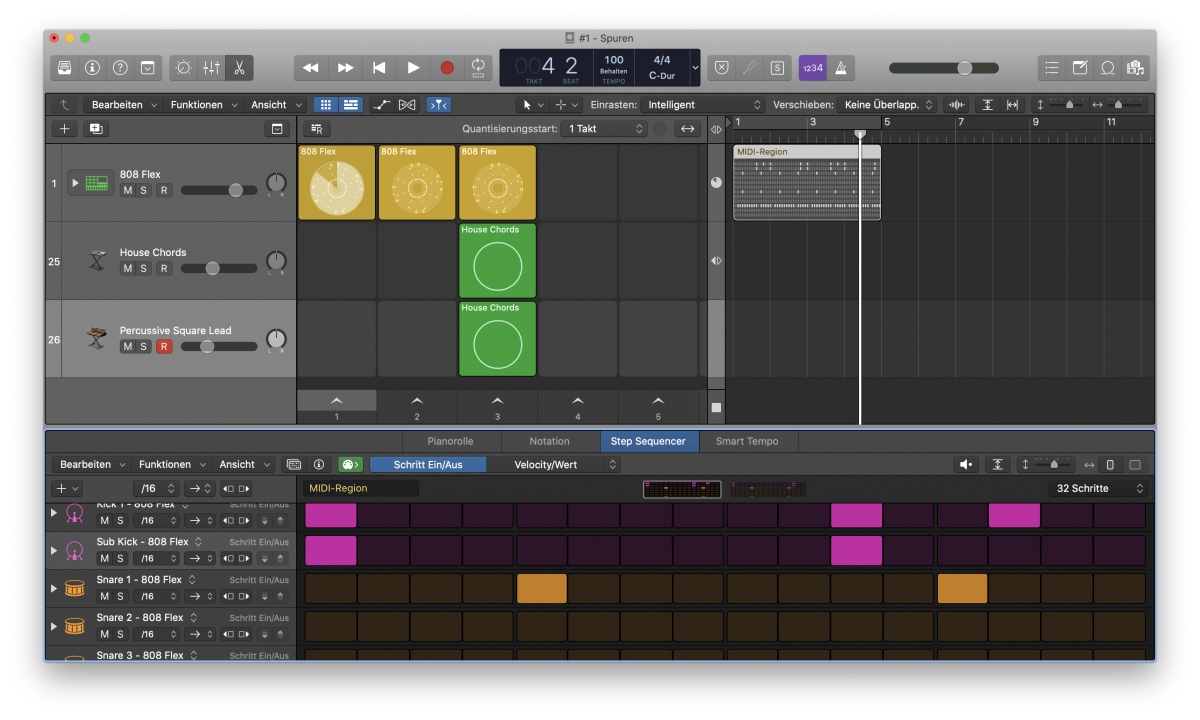Click the green MIDI icon in Step Sequencer toolbar
The height and width of the screenshot is (720, 1200).
350,464
